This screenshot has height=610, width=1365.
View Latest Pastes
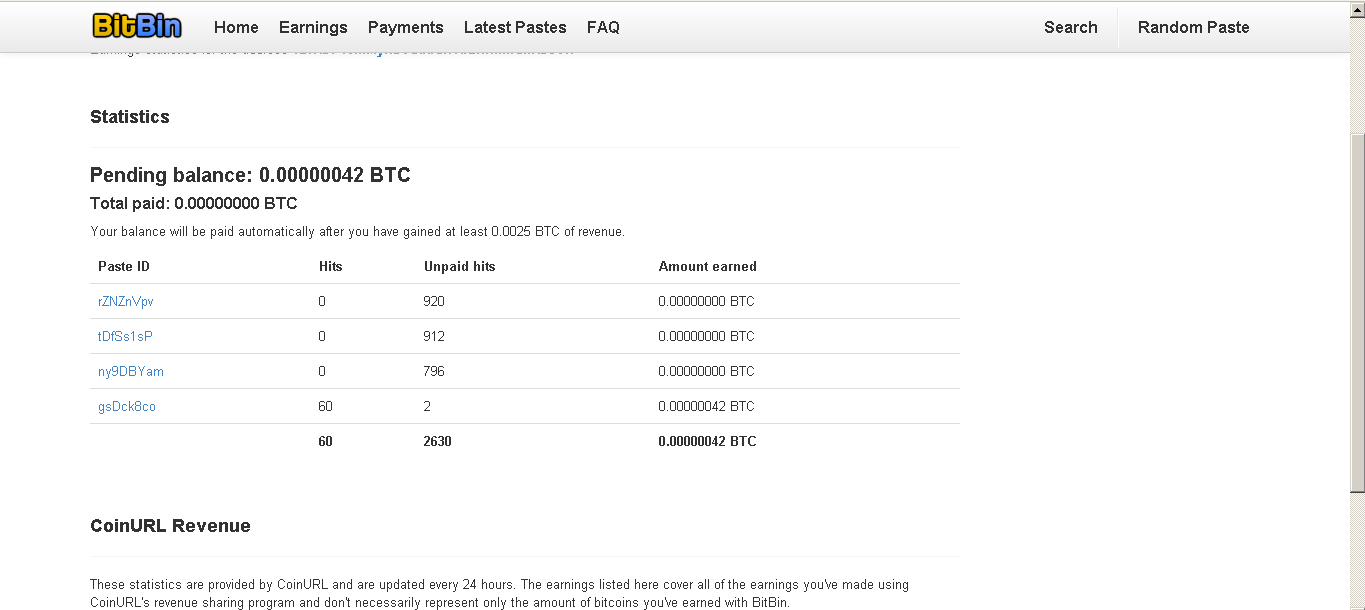[515, 28]
